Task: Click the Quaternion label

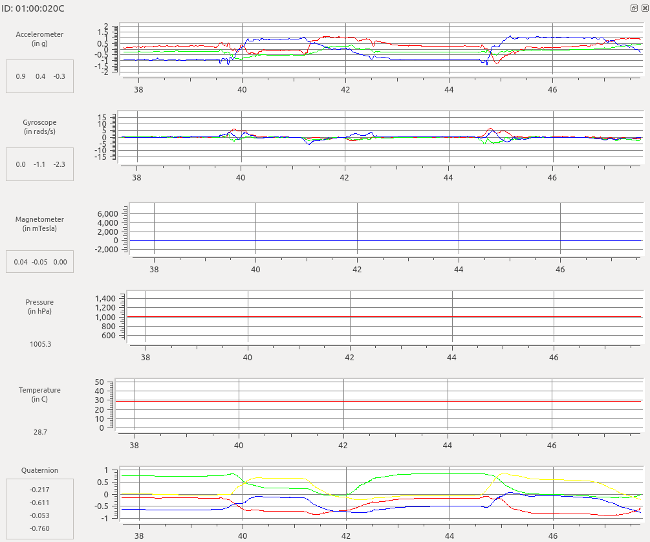Action: 39,470
